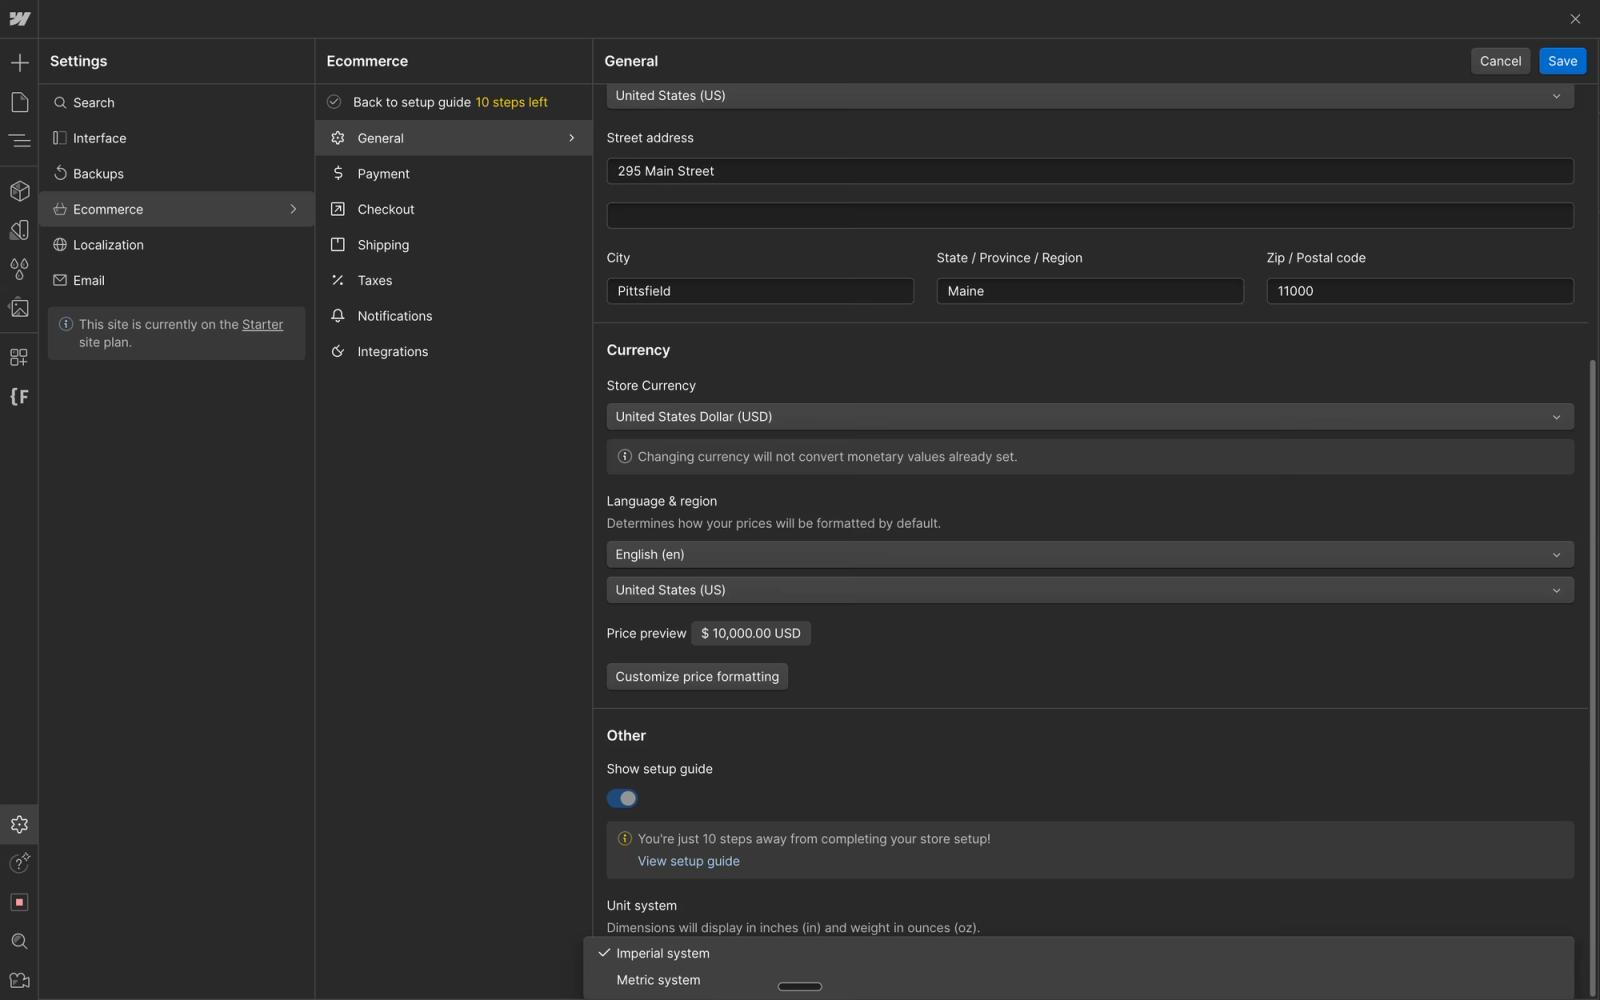Open Payment settings
The height and width of the screenshot is (1000, 1600).
pyautogui.click(x=454, y=174)
